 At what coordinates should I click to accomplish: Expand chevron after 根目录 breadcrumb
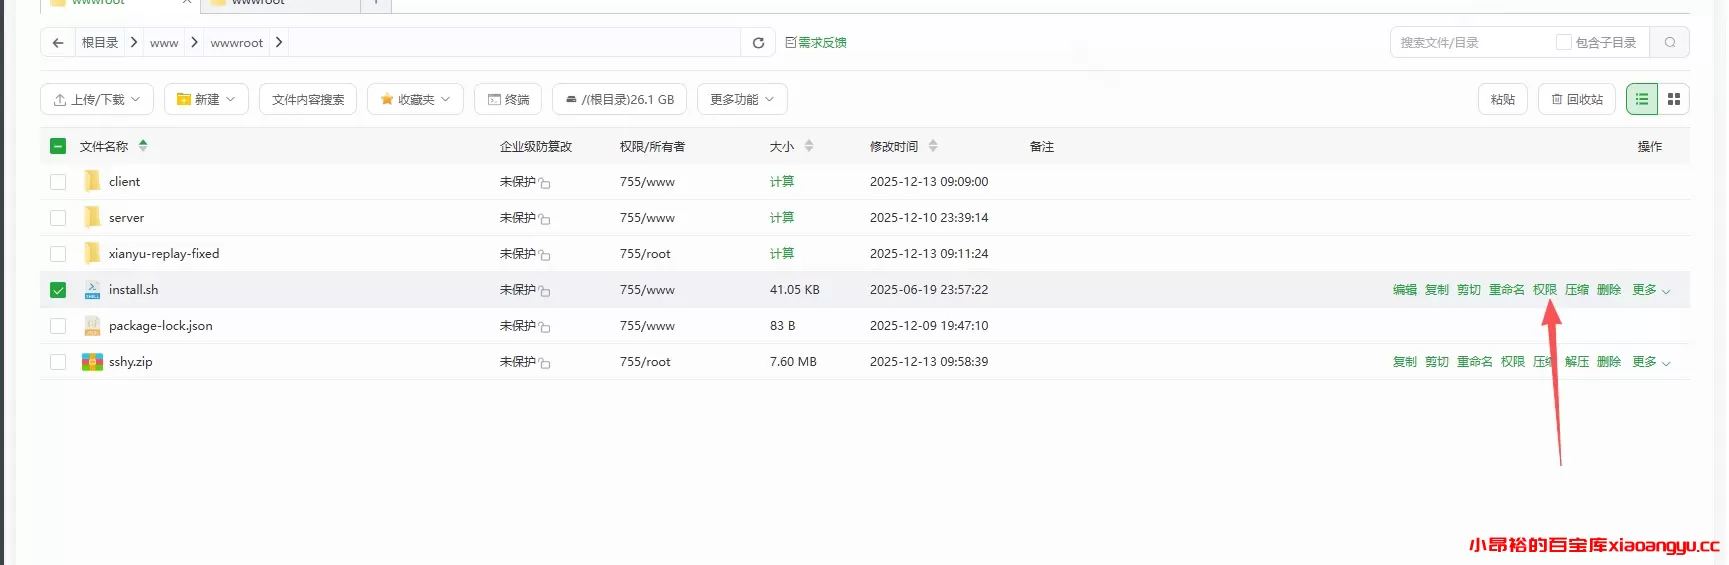[133, 42]
